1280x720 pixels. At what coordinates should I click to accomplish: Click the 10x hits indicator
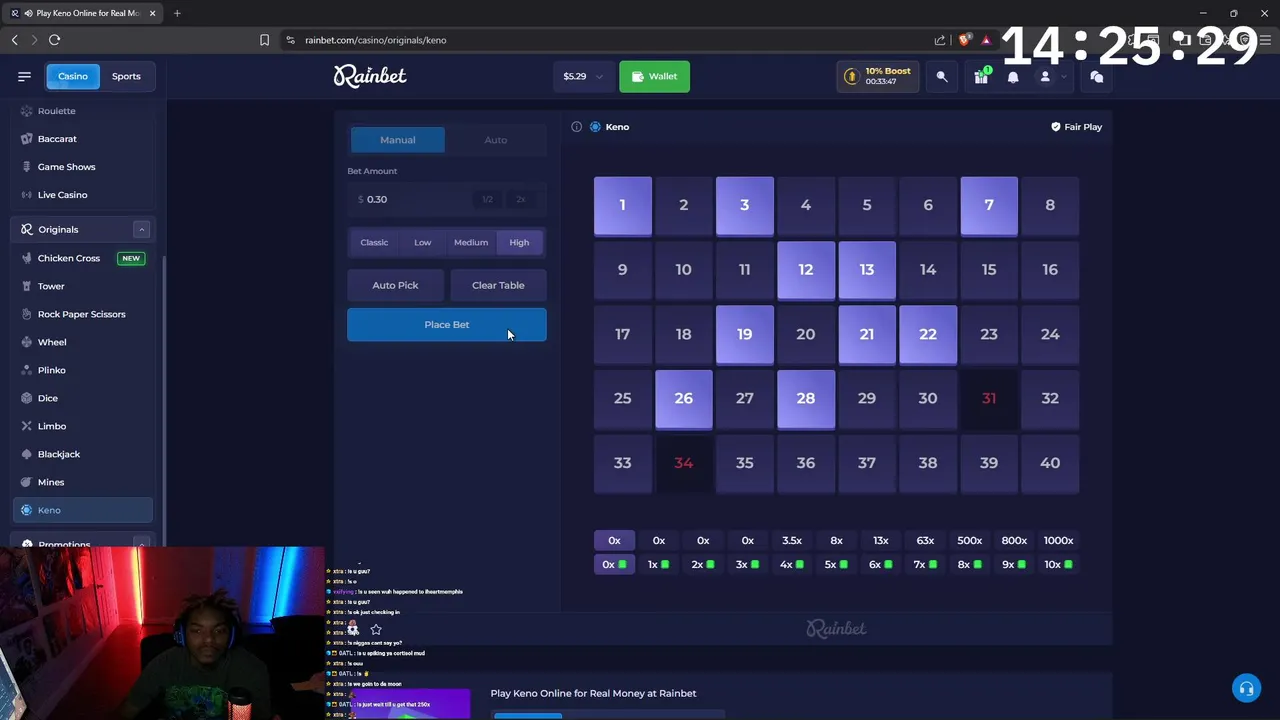click(1058, 564)
